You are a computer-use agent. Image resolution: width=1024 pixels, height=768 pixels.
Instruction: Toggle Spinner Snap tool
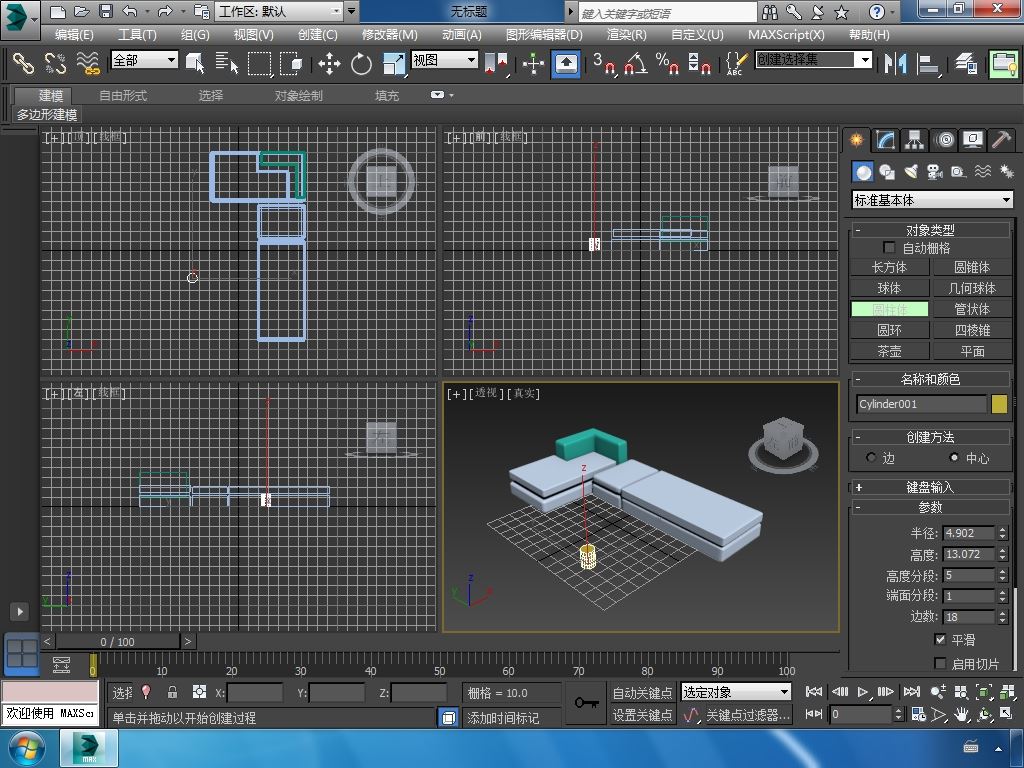[x=699, y=63]
